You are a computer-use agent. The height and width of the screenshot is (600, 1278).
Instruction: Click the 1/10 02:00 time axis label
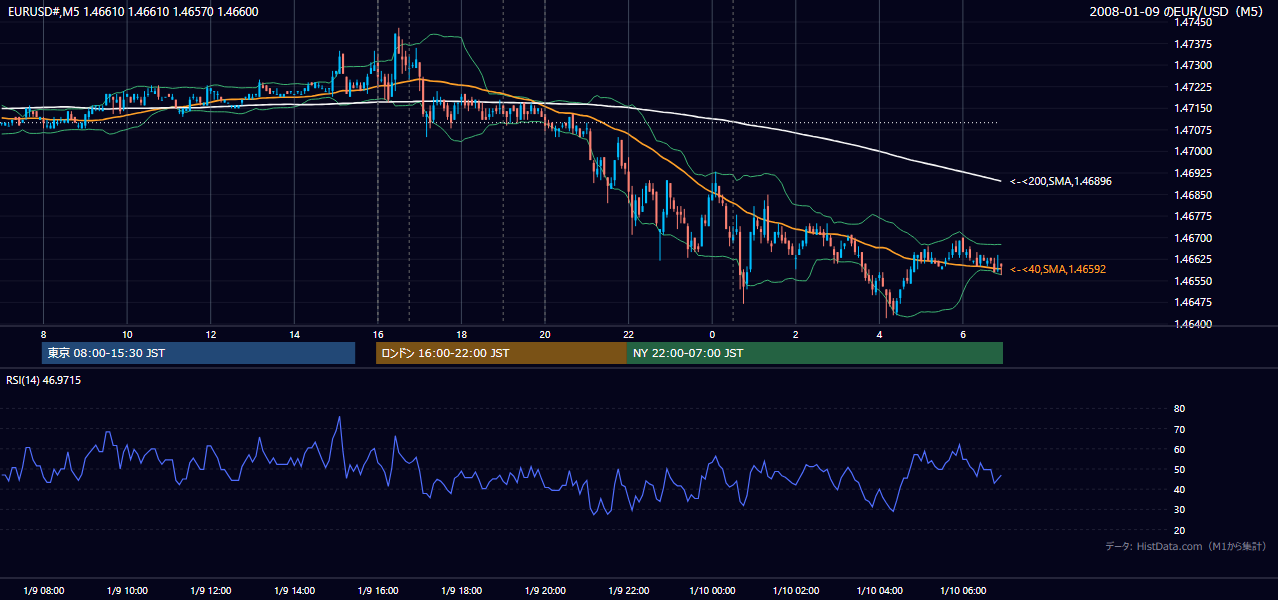pyautogui.click(x=796, y=590)
